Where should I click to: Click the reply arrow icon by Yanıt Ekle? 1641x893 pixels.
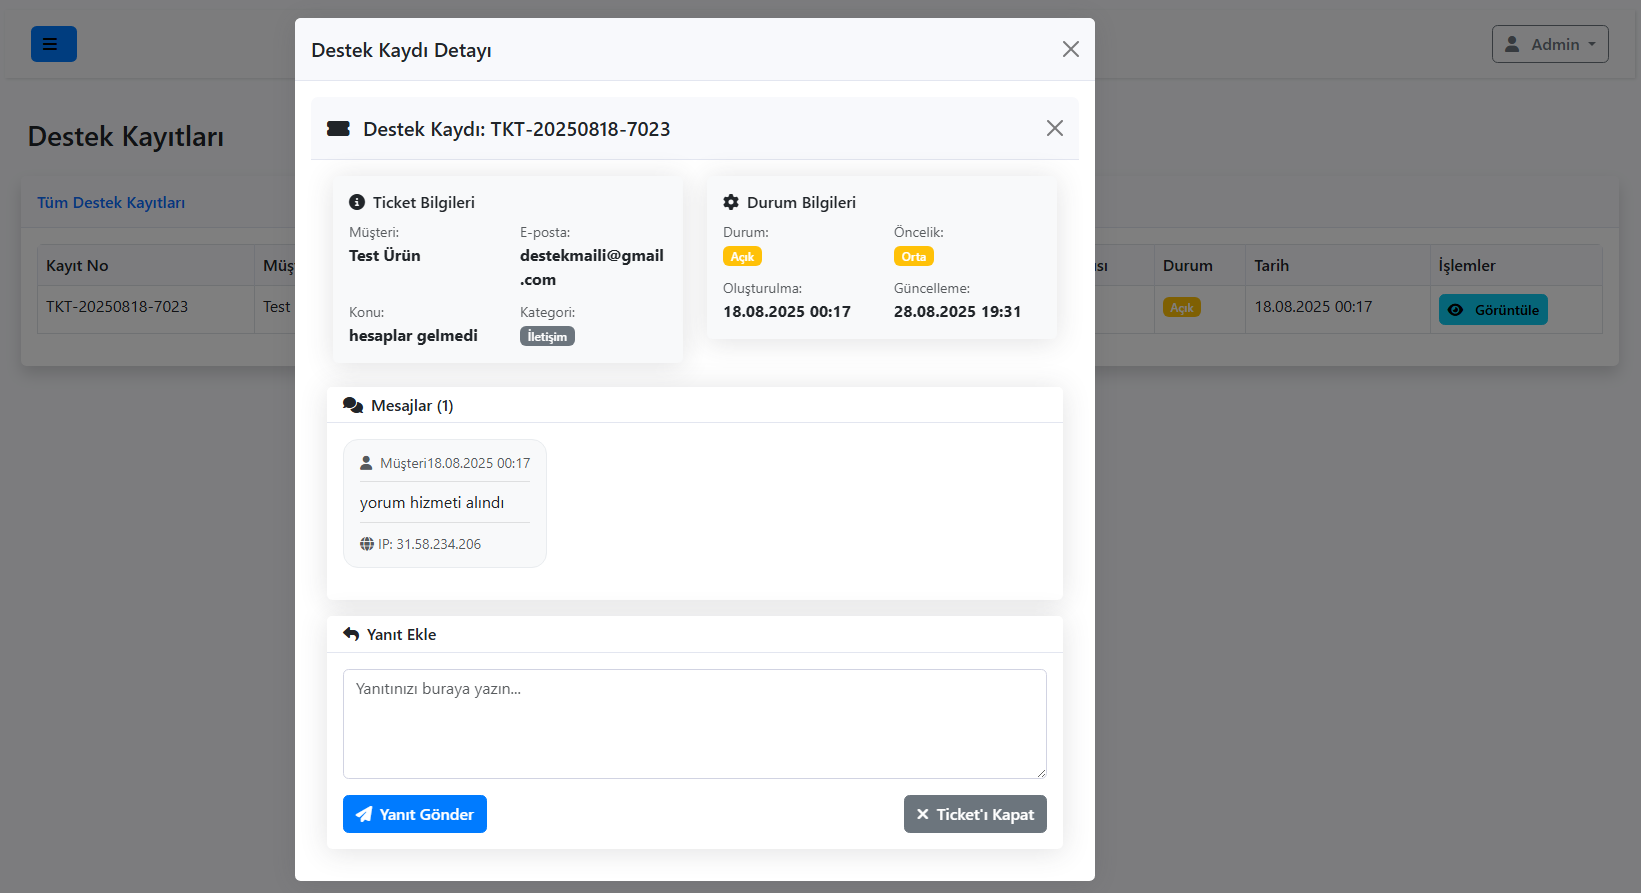(351, 634)
